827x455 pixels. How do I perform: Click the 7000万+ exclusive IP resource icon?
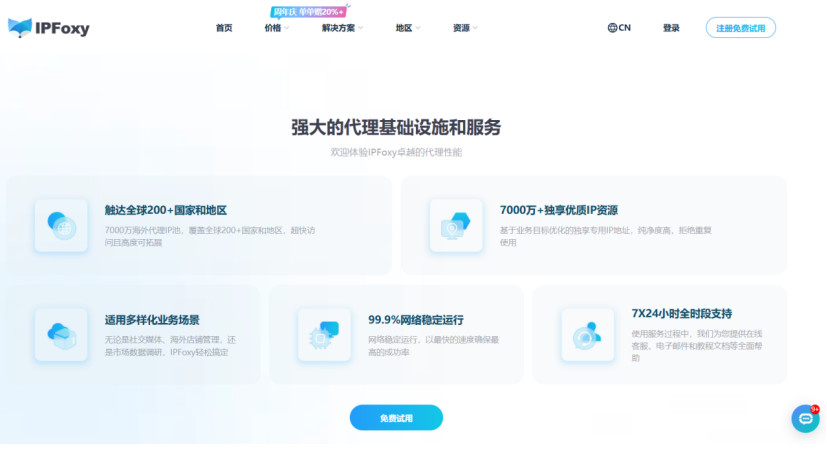455,225
